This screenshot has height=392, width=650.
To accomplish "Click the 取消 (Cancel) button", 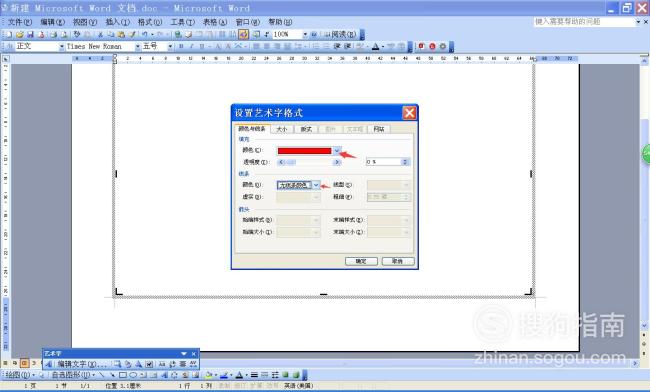I will (x=398, y=261).
